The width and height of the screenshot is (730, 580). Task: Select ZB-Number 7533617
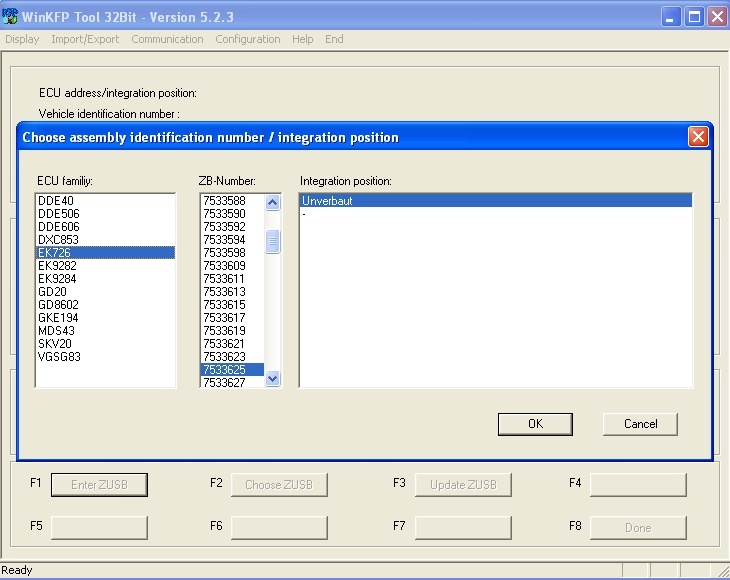(x=232, y=318)
